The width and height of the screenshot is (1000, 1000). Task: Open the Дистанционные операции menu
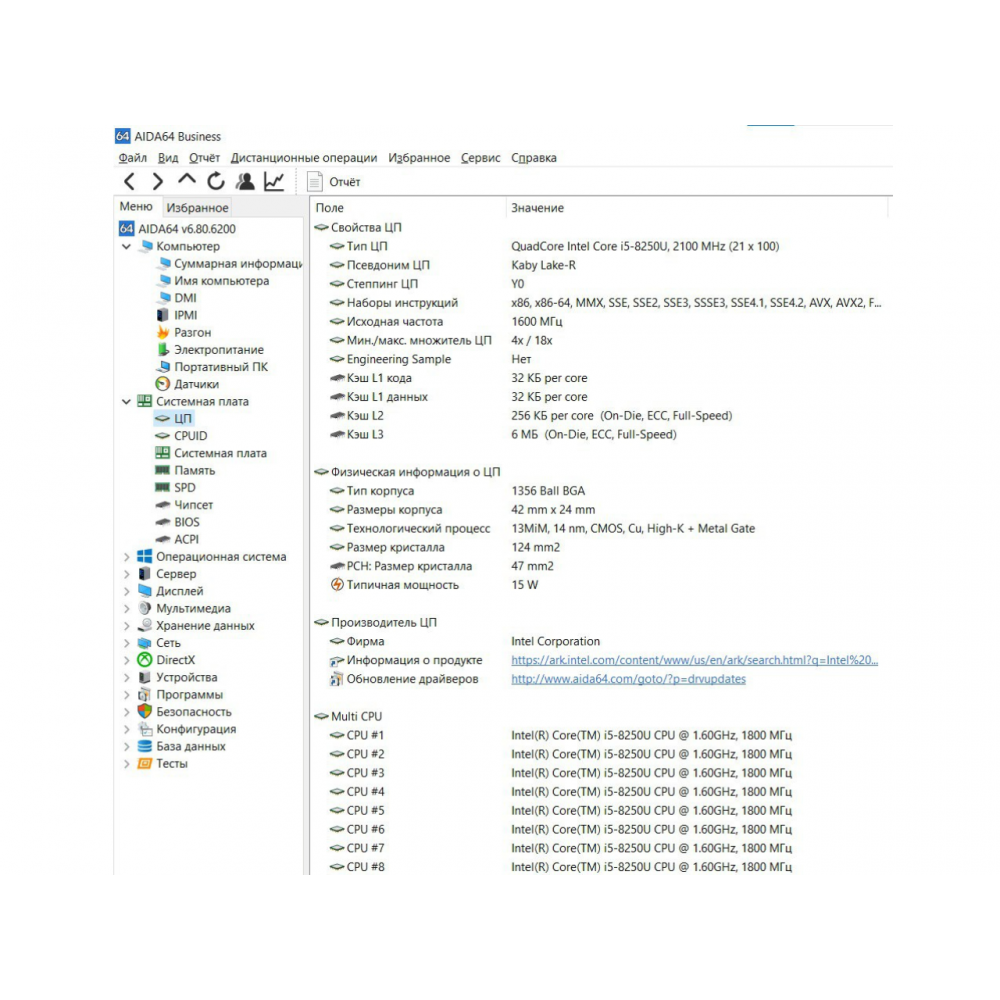point(304,158)
